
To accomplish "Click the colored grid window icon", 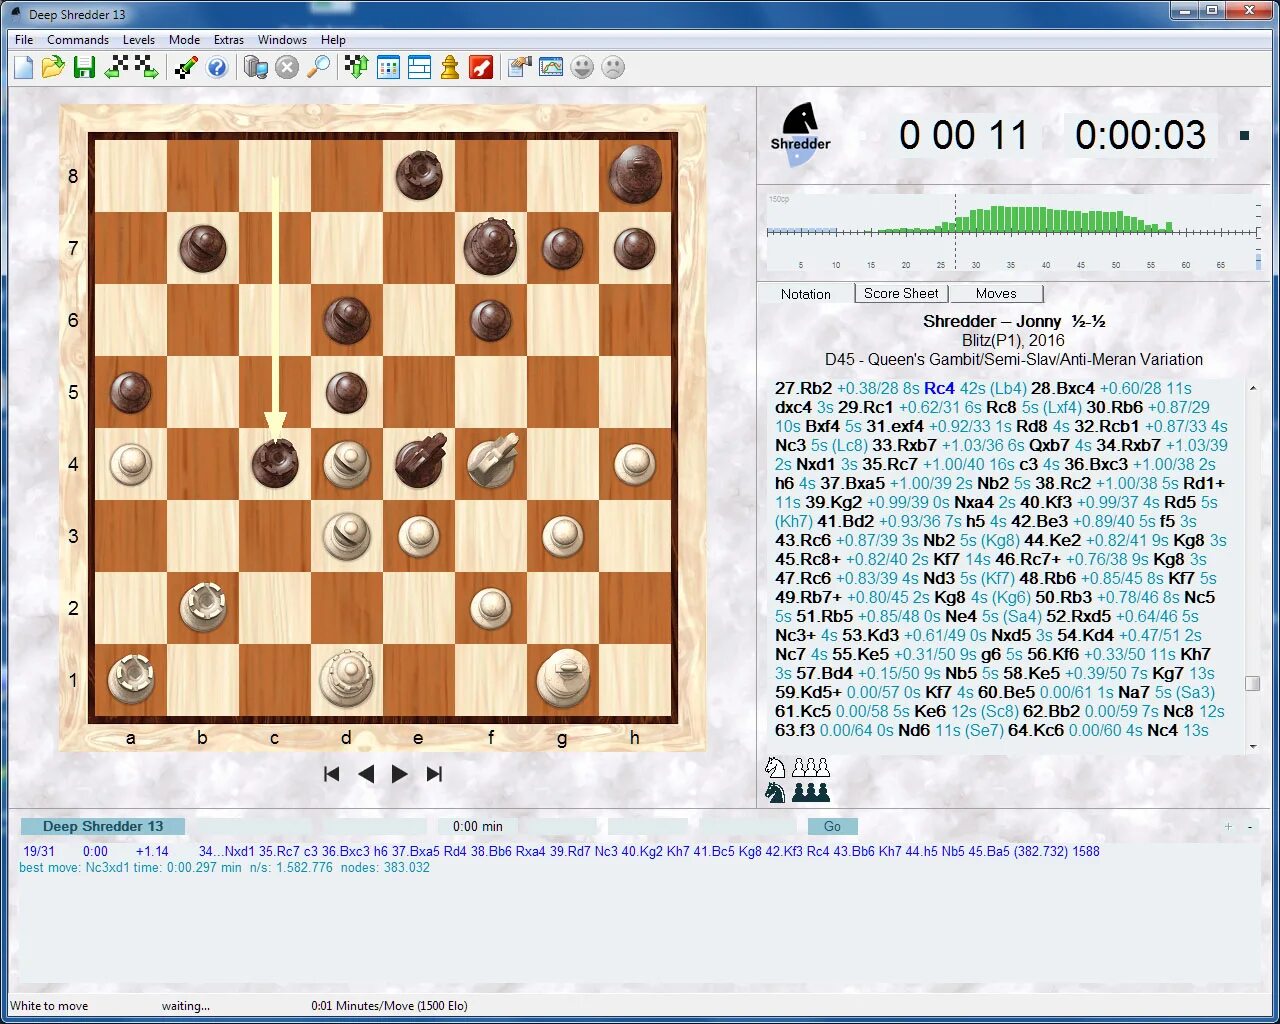I will tap(388, 67).
